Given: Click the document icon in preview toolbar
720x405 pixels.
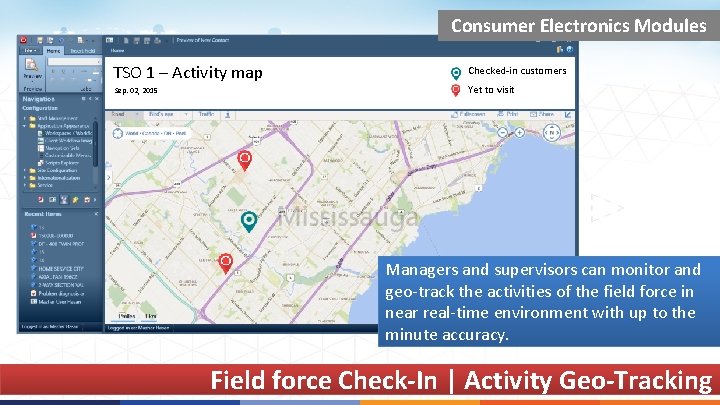Looking at the screenshot, I should (126, 40).
